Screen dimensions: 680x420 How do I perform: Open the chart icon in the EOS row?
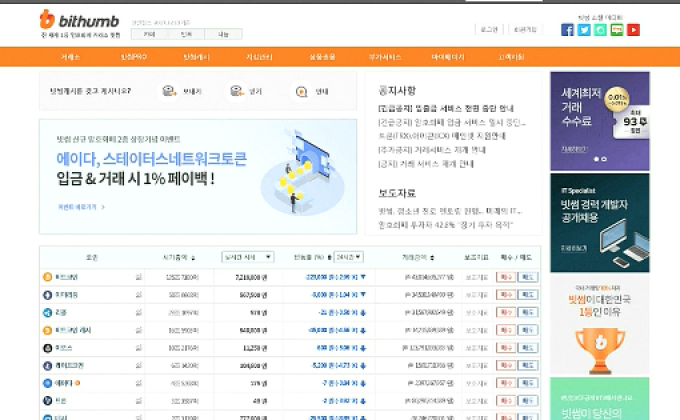pos(139,348)
